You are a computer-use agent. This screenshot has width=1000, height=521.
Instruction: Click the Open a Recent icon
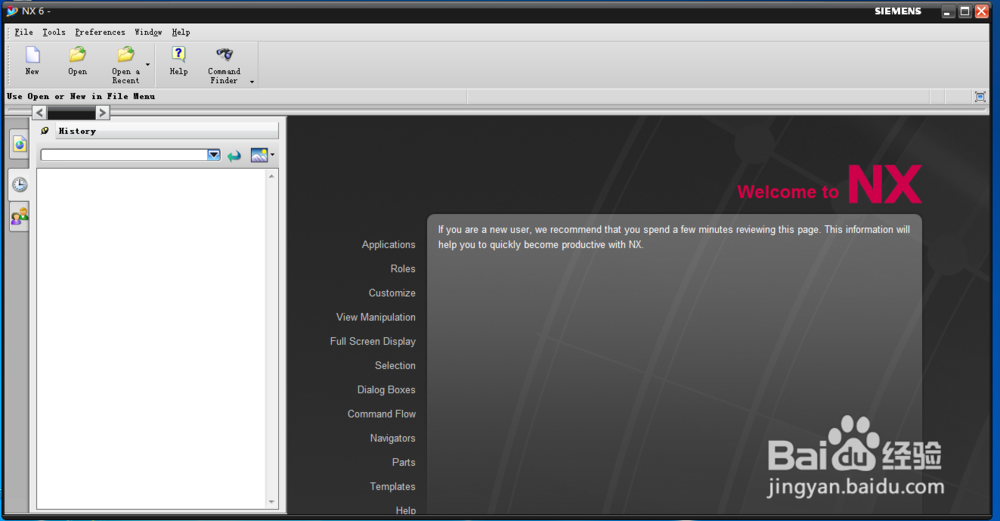(126, 55)
